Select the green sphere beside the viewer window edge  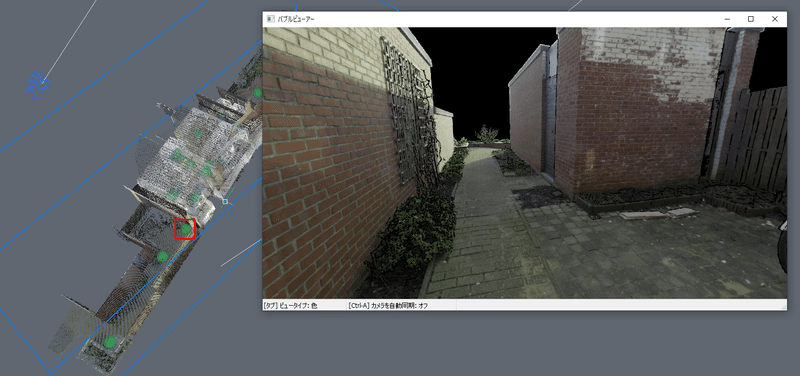coord(258,93)
